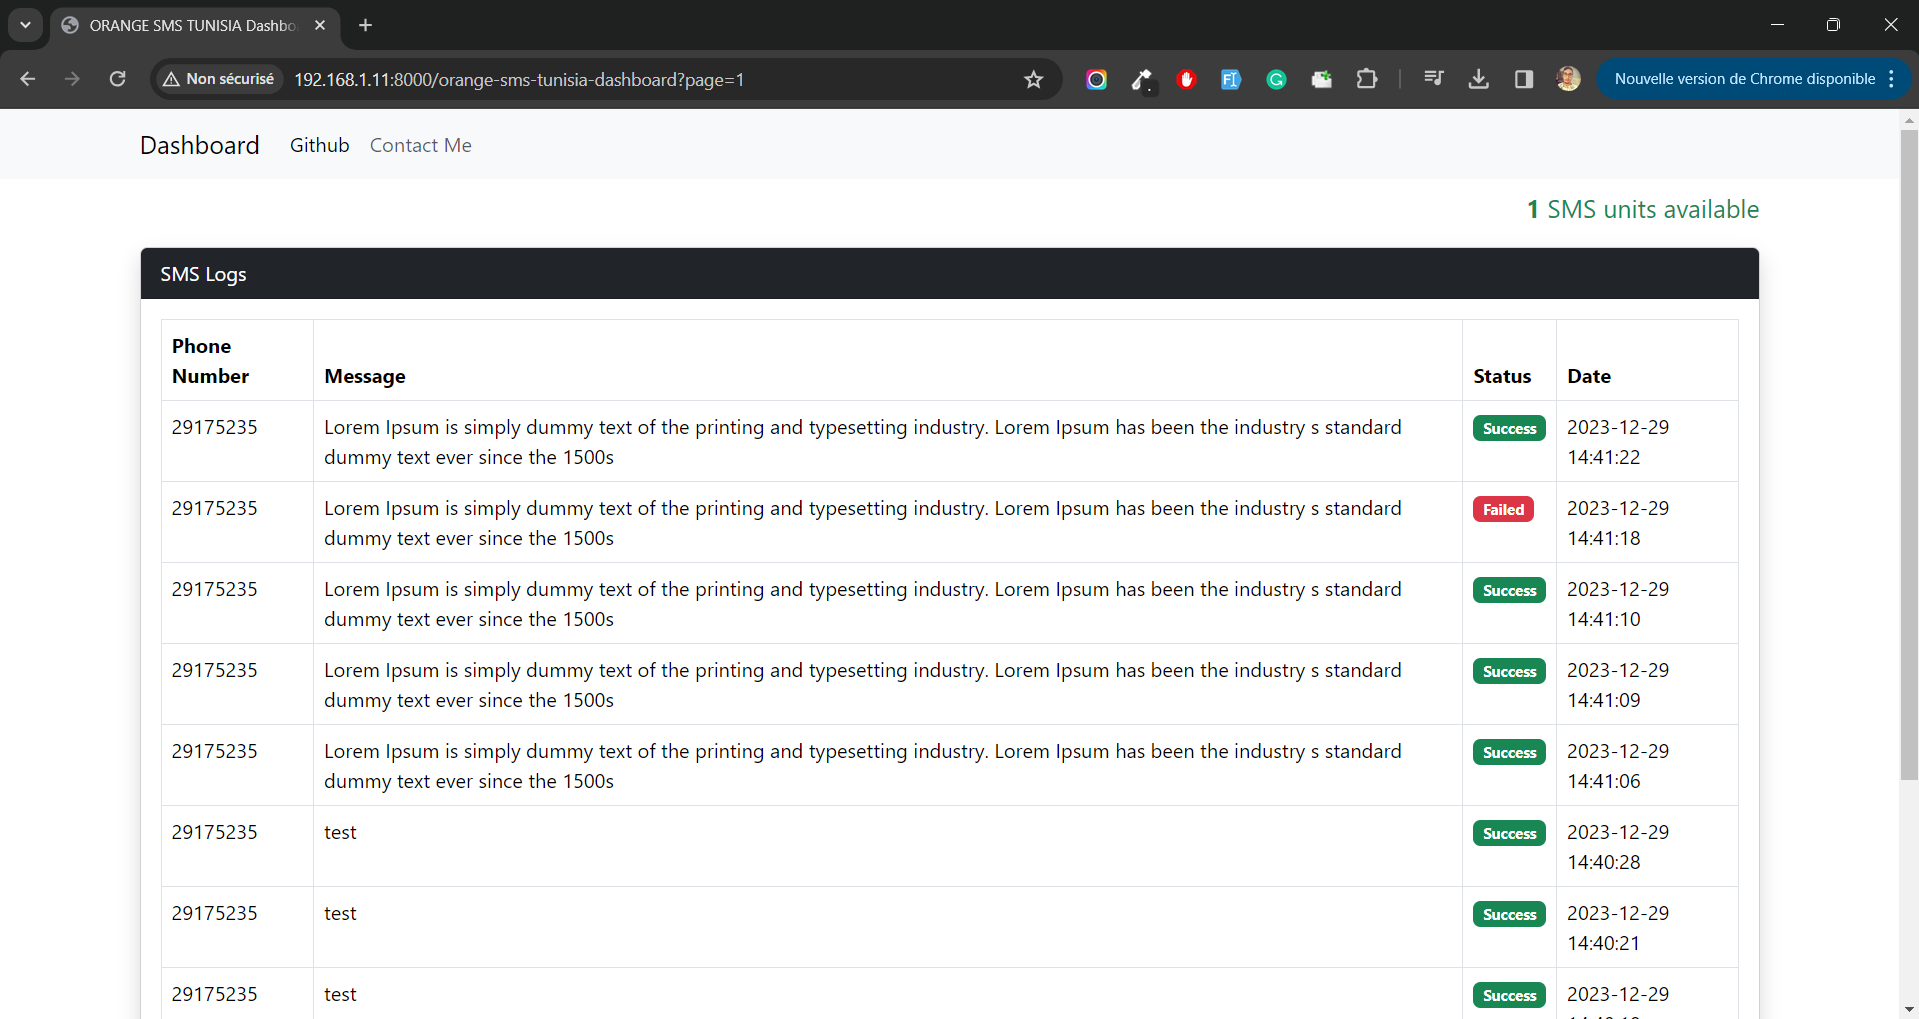
Task: Toggle the browser side panel
Action: click(x=1524, y=79)
